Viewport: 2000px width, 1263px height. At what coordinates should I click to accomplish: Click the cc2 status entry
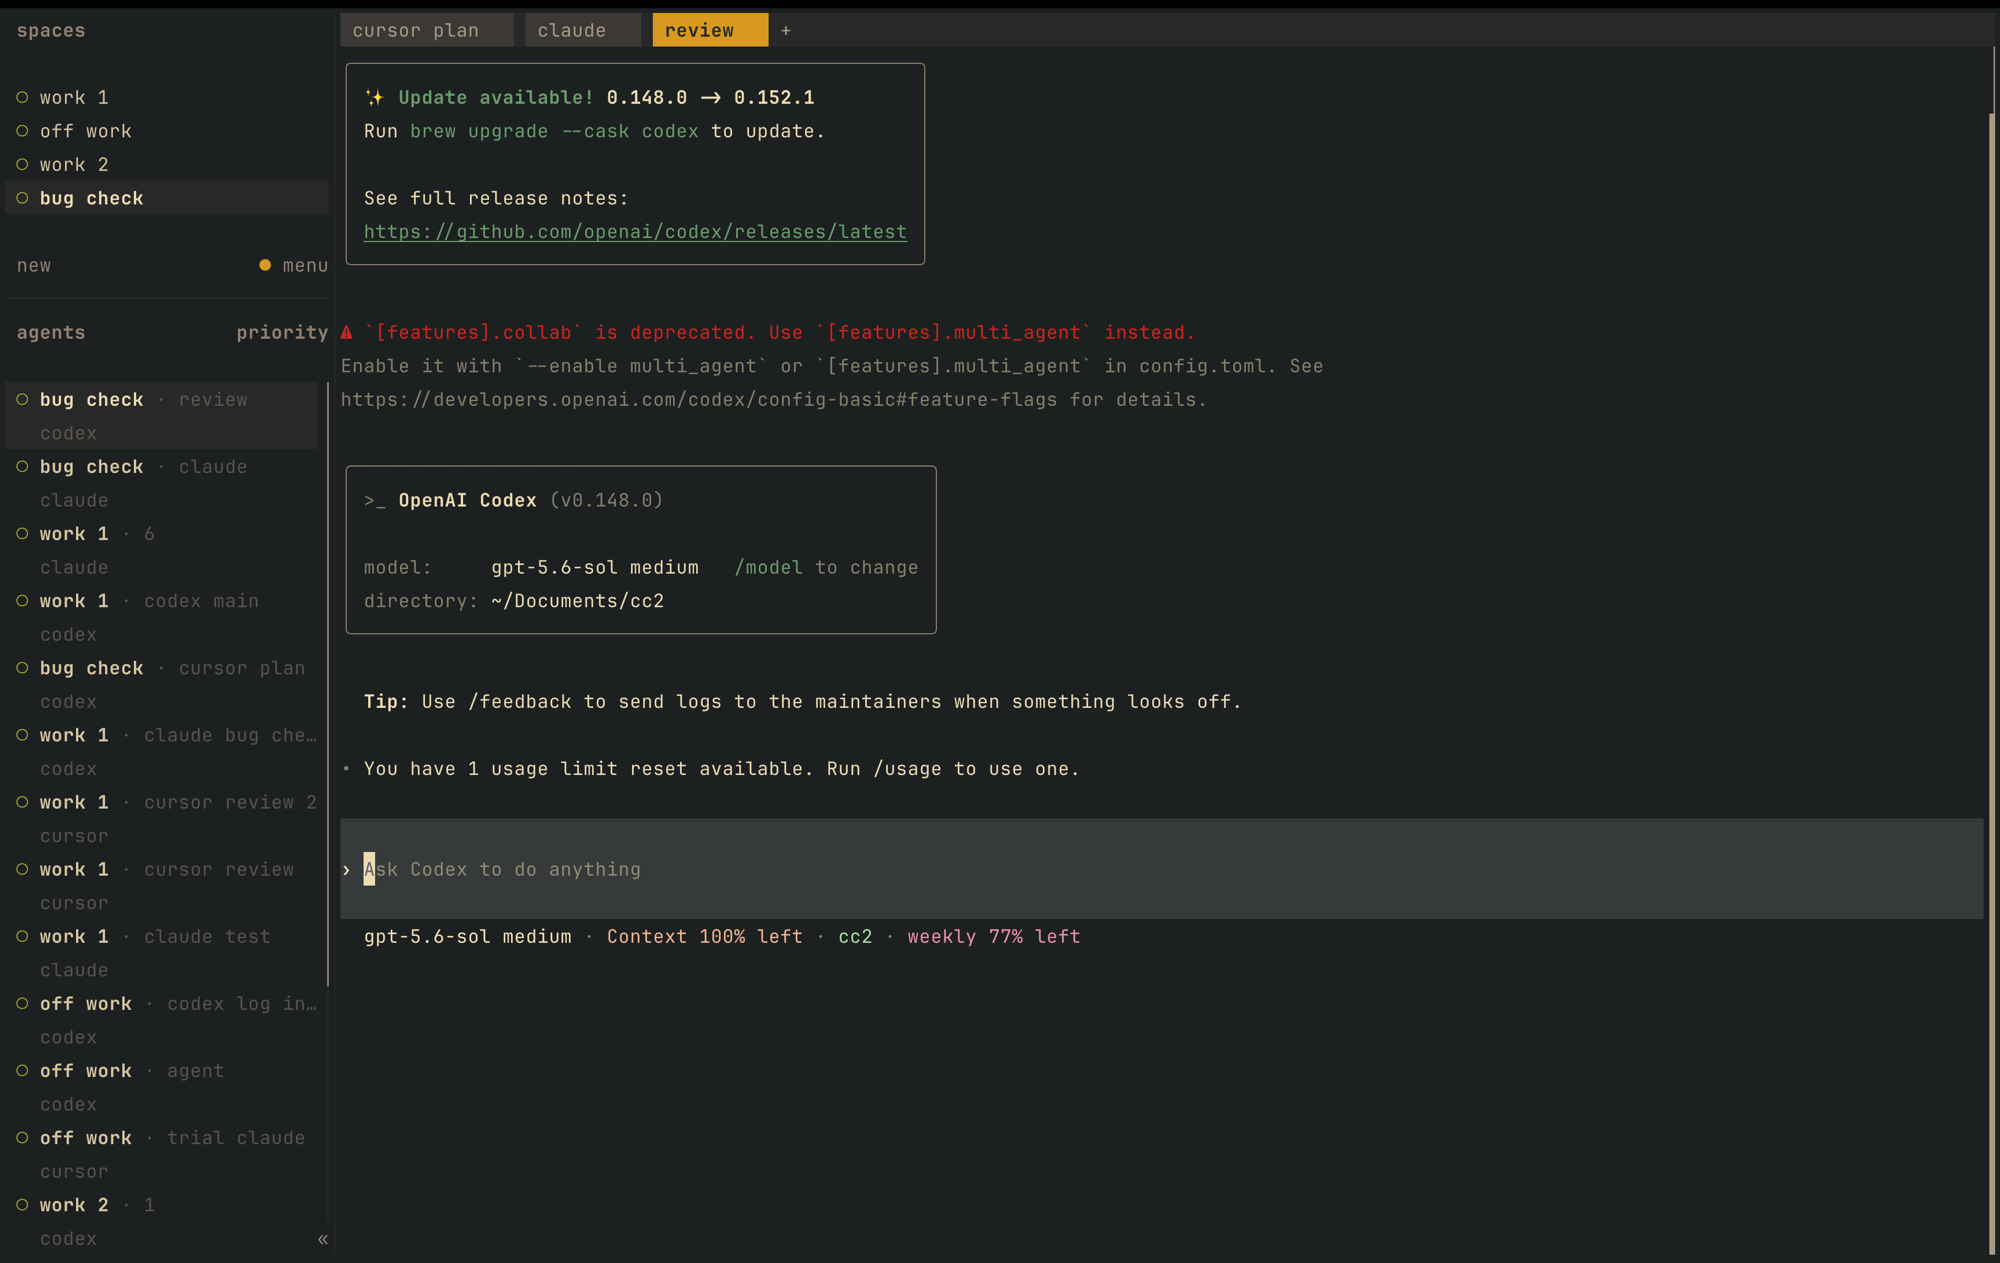coord(855,937)
